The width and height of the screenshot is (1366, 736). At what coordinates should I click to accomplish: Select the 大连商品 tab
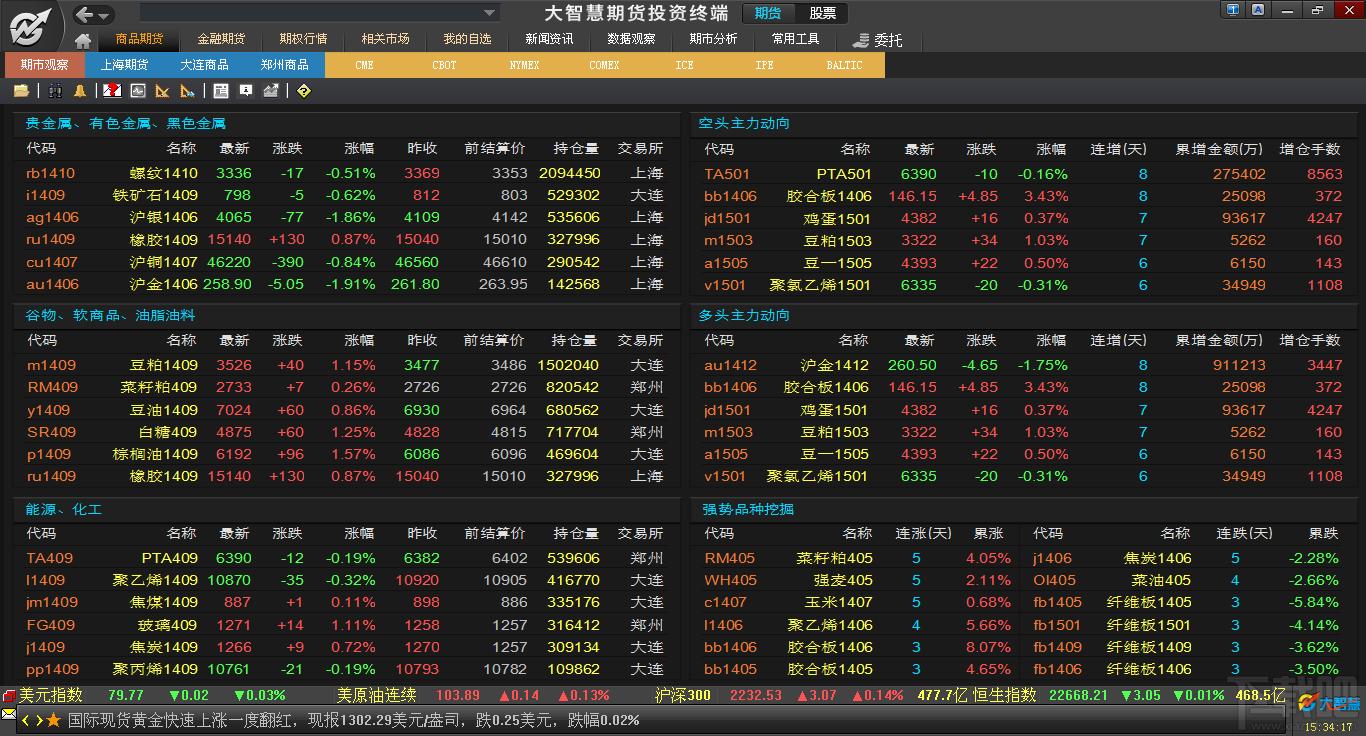point(205,65)
